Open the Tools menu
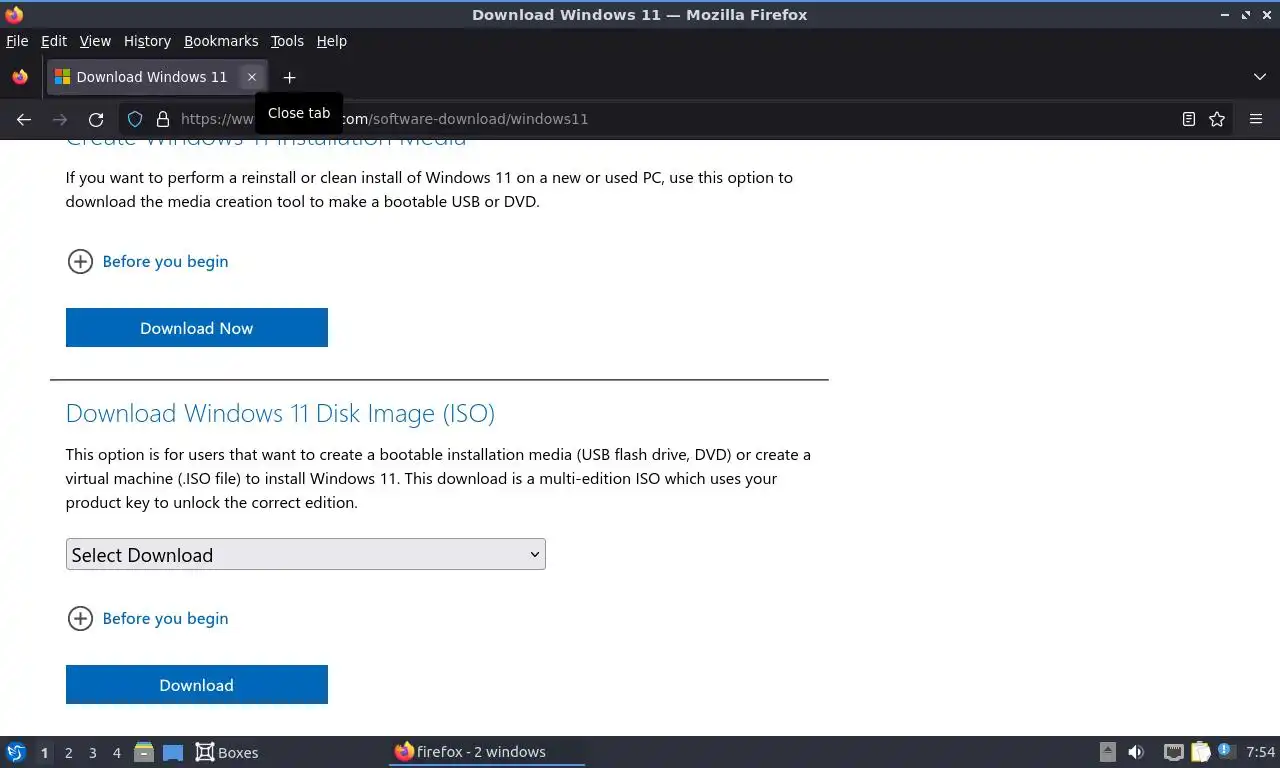Screen dimensions: 1280x768 (x=287, y=41)
